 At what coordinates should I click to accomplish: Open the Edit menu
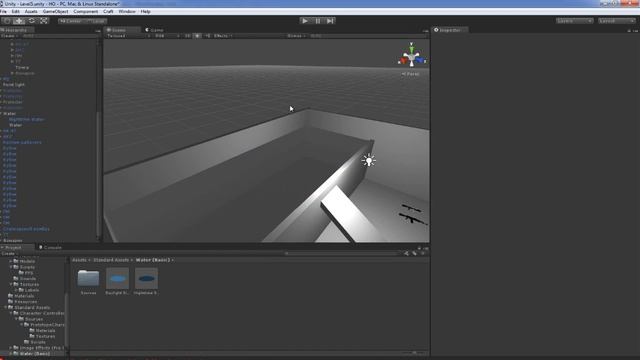(x=16, y=11)
